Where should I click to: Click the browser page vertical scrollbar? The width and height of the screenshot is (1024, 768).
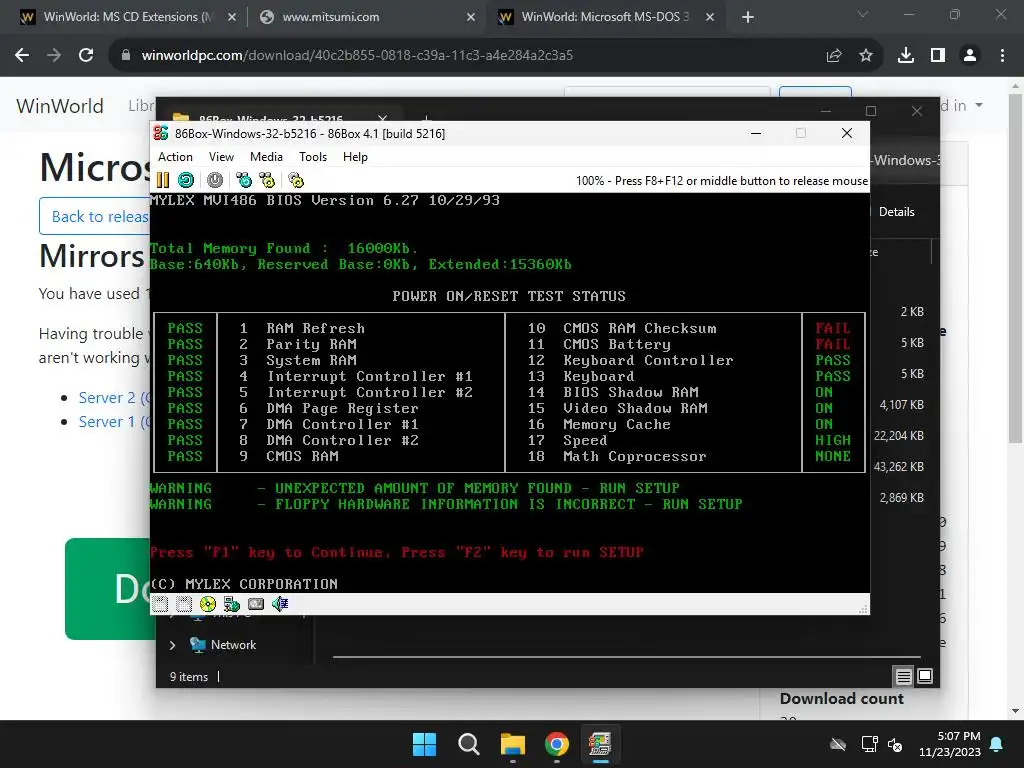1016,269
